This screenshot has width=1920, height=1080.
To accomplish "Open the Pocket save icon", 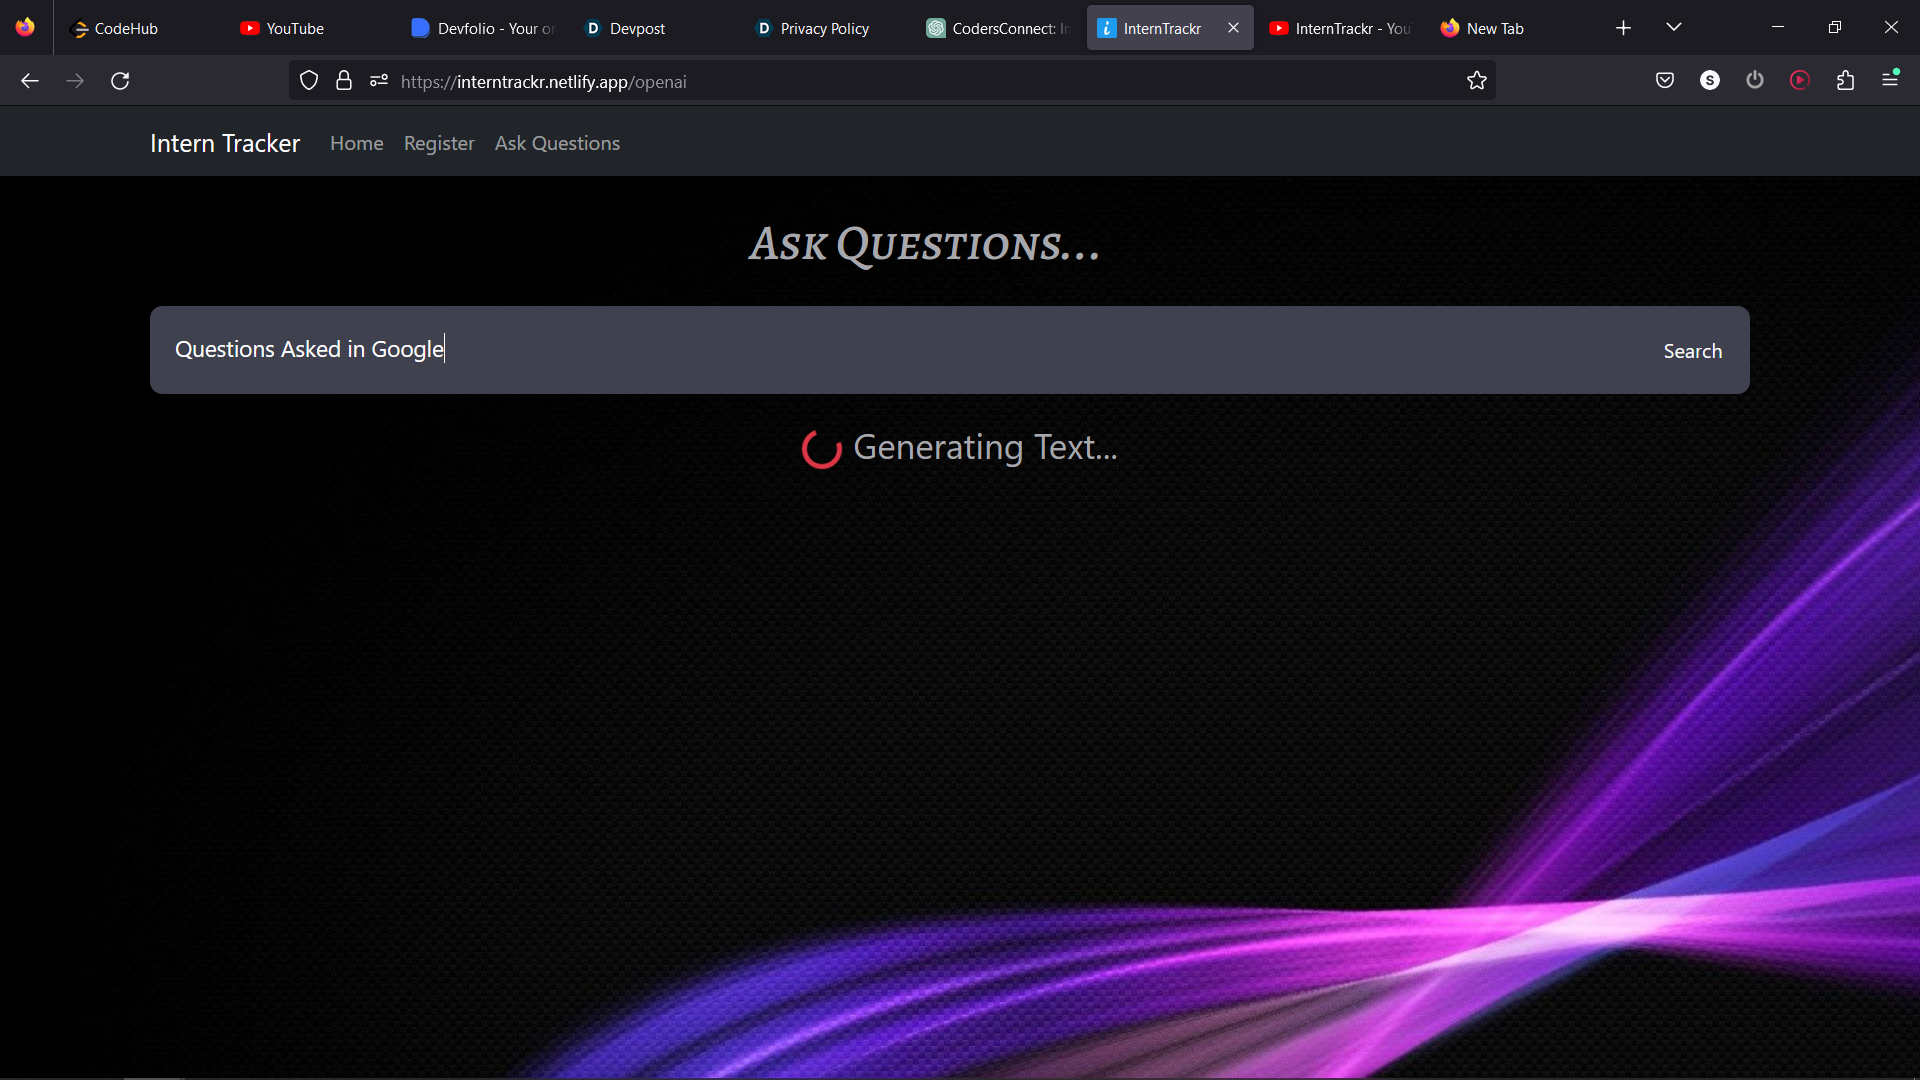I will 1664,81.
